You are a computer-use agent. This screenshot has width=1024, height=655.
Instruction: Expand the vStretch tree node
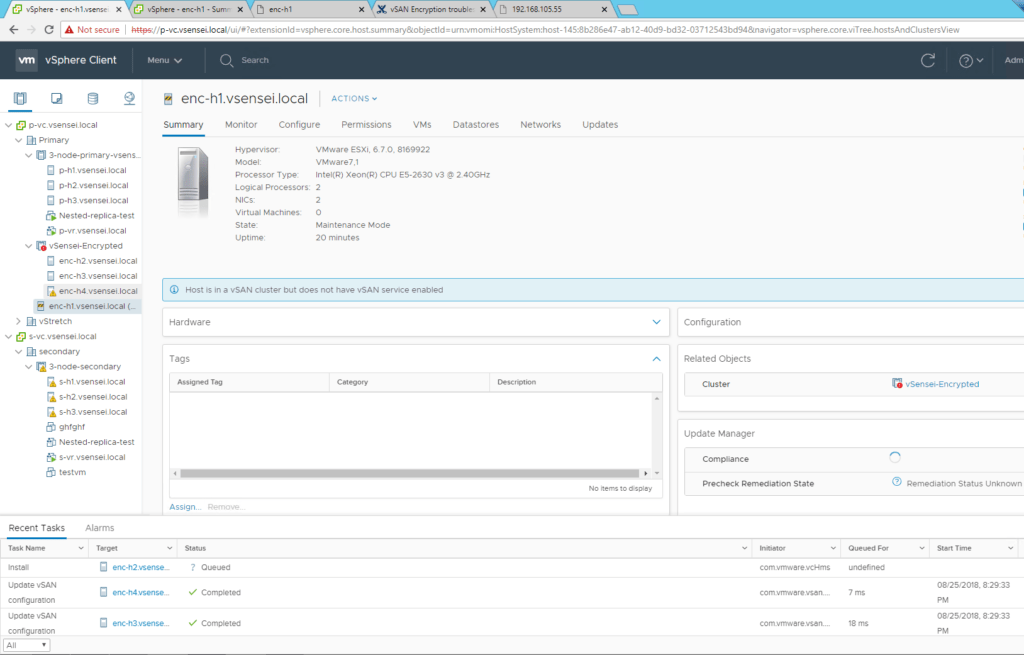(19, 321)
